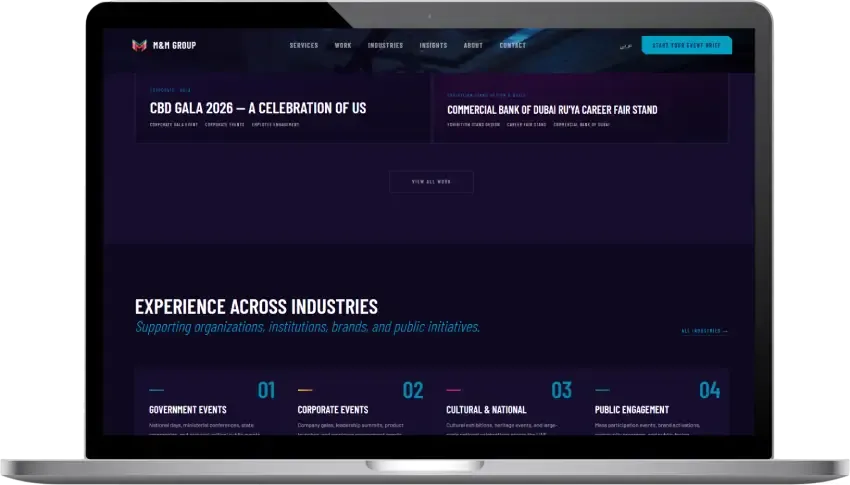Open the Industries menu item
850x485 pixels.
click(x=385, y=46)
